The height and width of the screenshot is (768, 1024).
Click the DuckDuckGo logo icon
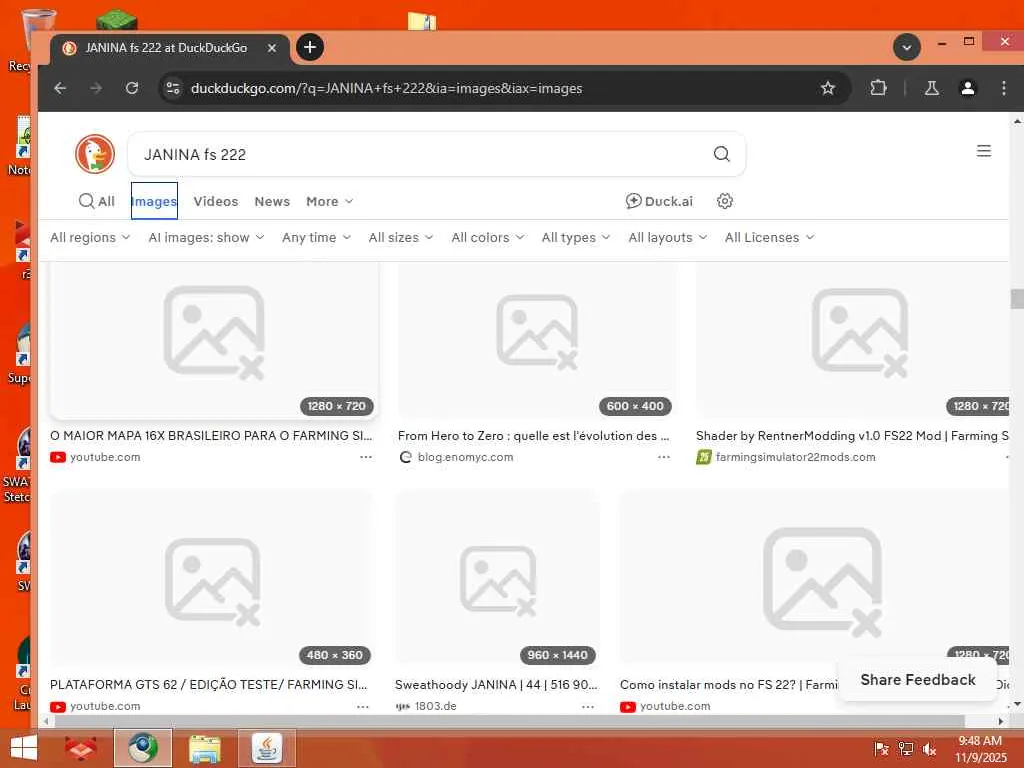pos(95,154)
